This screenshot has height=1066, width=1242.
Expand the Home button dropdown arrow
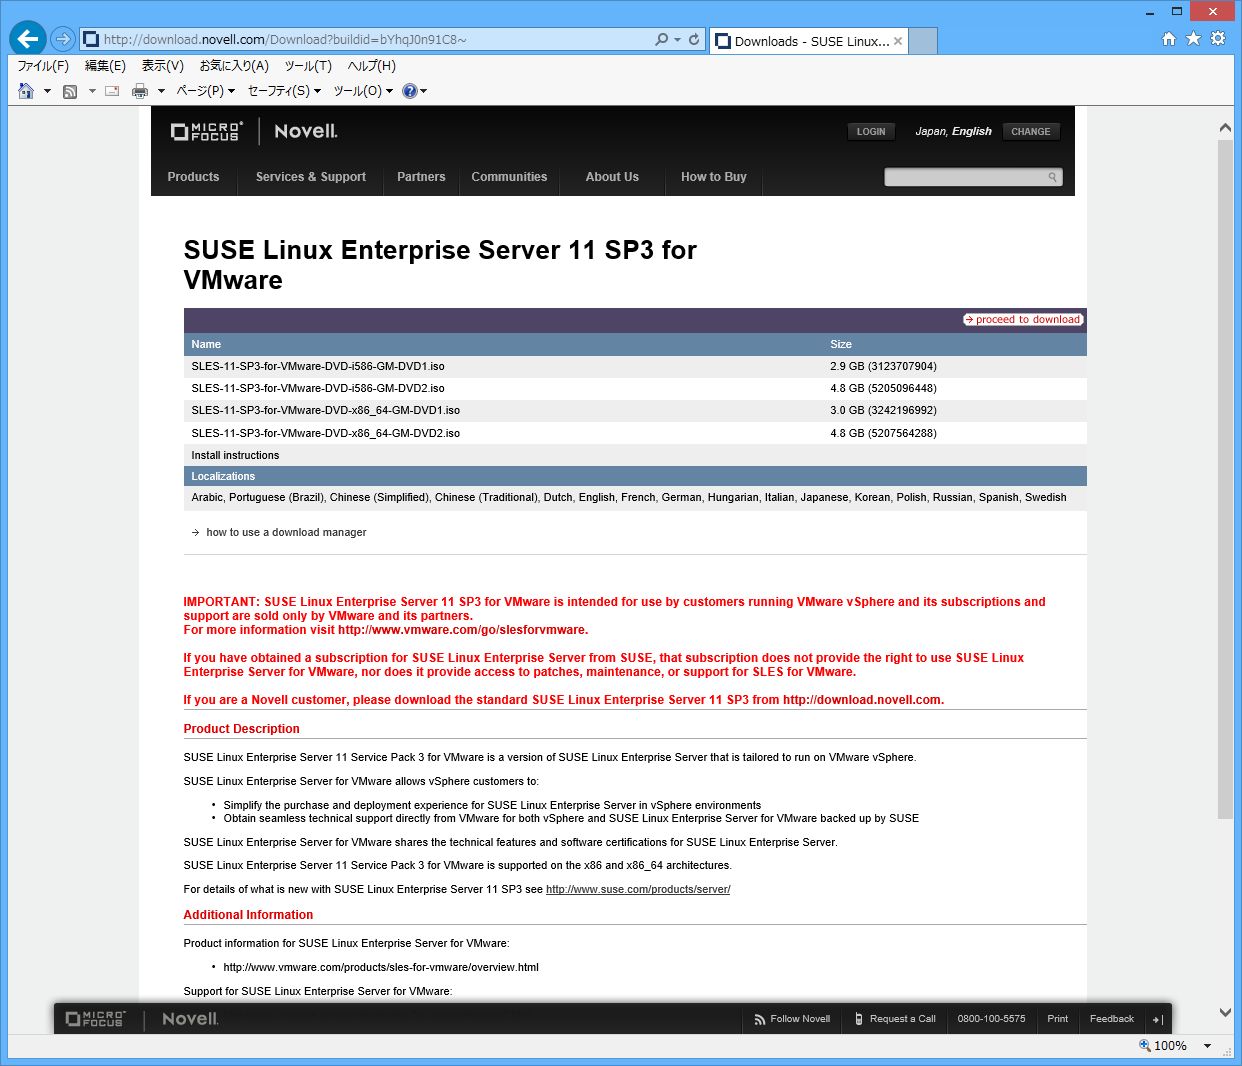click(47, 91)
